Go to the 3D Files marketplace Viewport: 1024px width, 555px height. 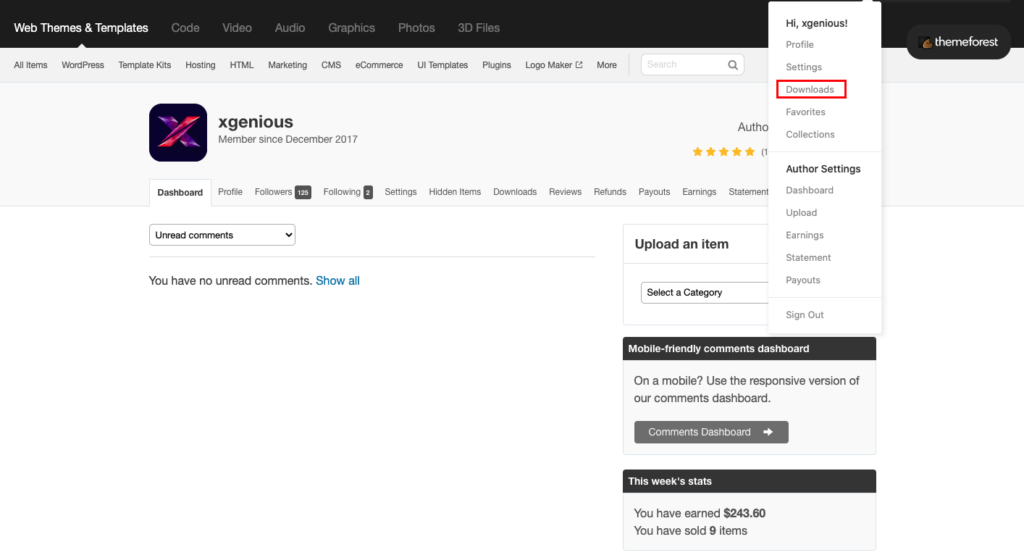tap(478, 27)
